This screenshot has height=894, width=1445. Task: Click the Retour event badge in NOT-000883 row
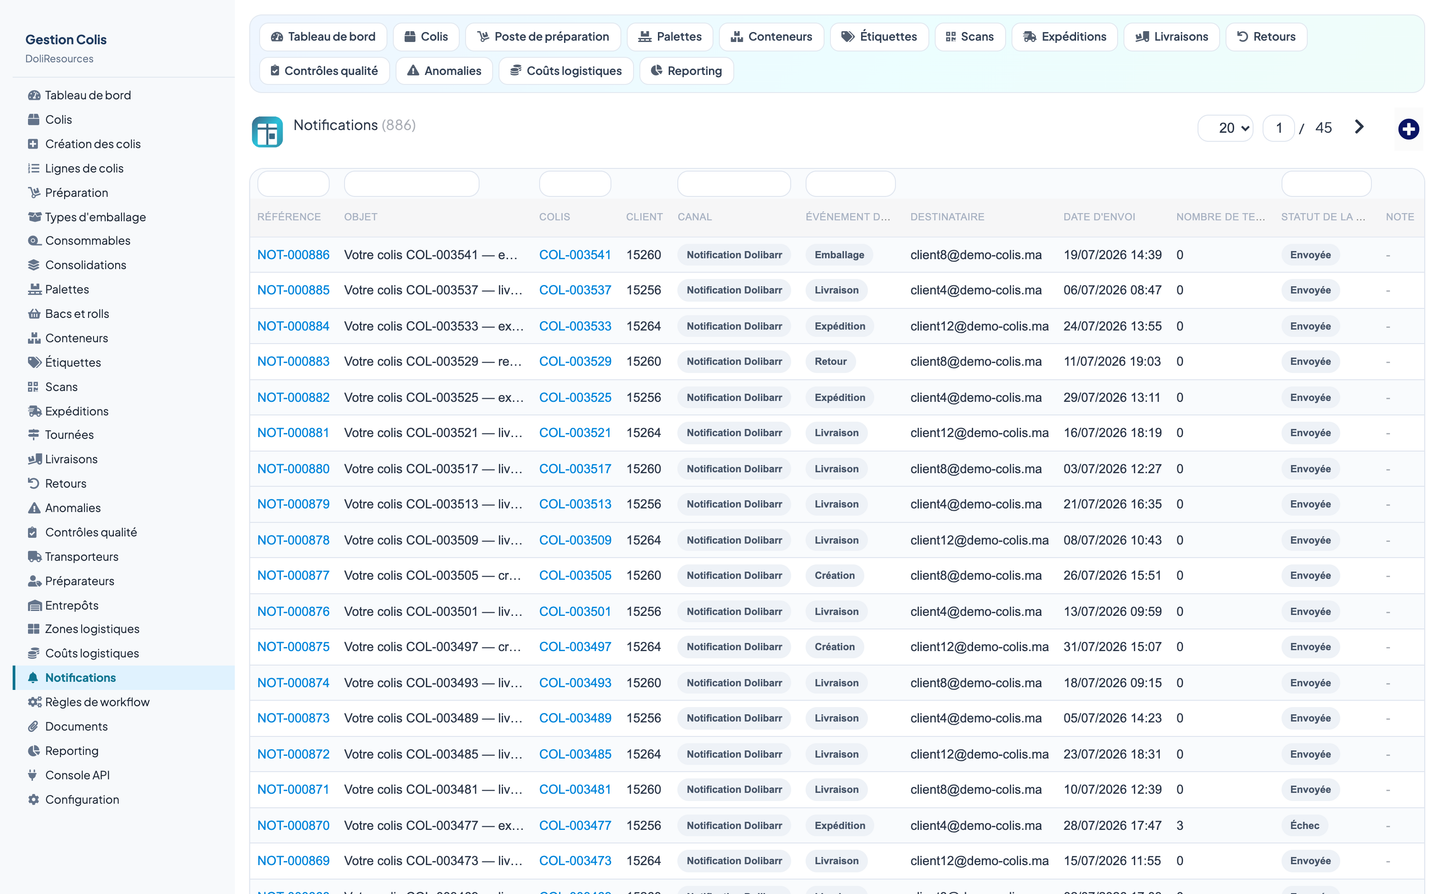830,362
